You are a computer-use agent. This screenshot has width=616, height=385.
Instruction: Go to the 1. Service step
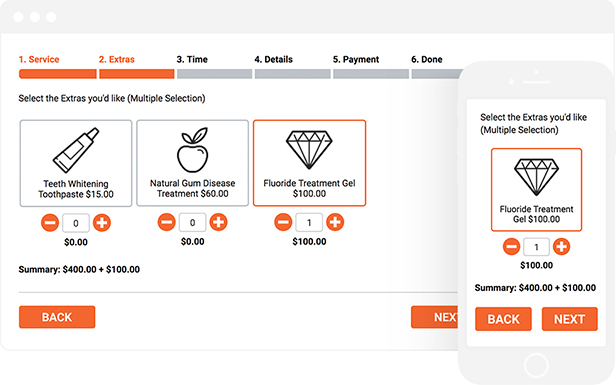point(39,59)
